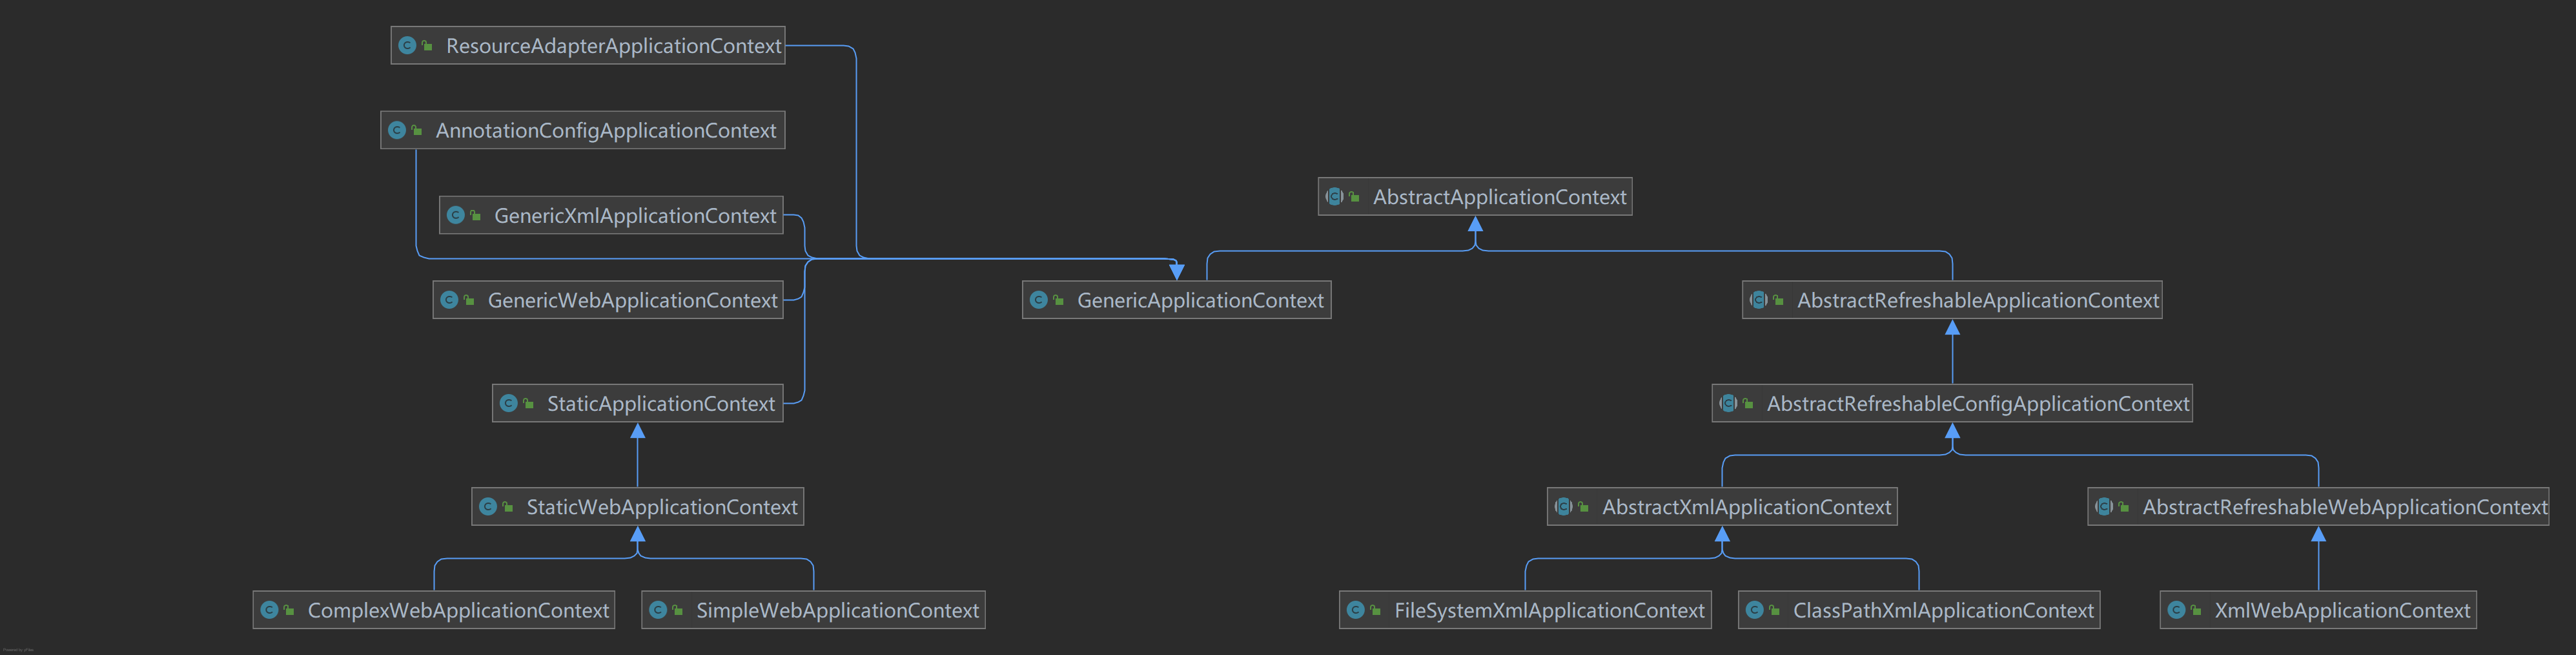The image size is (2576, 655).
Task: Click green public-visibility icon on StaticWebApplicationContext
Action: [x=508, y=508]
